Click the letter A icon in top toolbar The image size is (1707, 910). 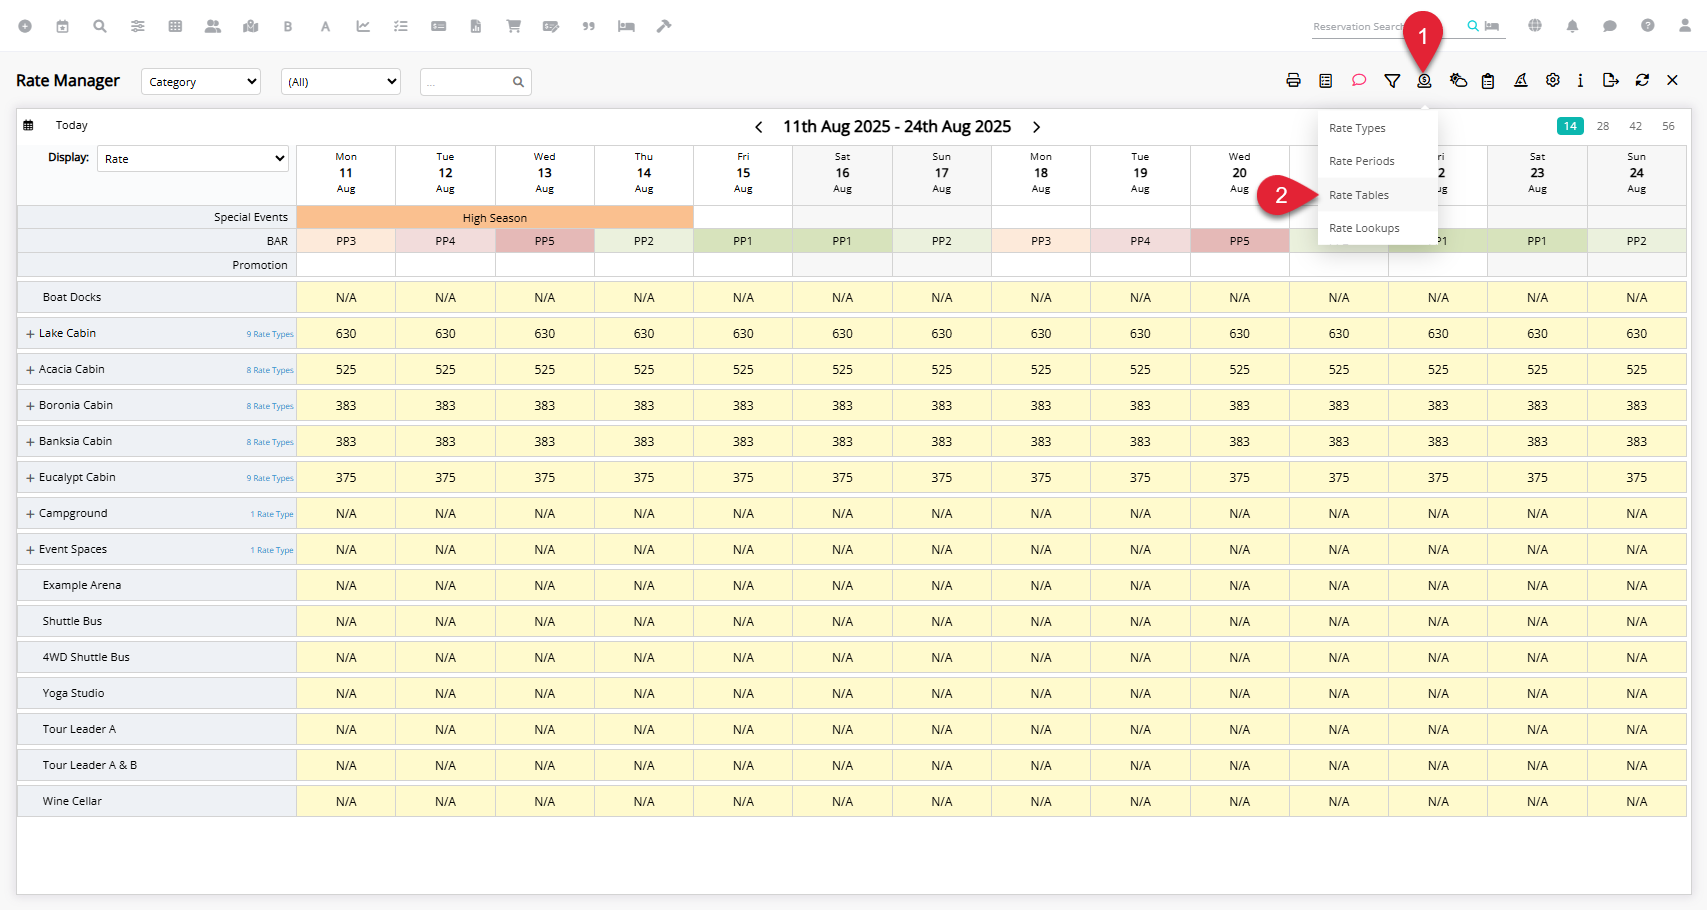tap(325, 26)
